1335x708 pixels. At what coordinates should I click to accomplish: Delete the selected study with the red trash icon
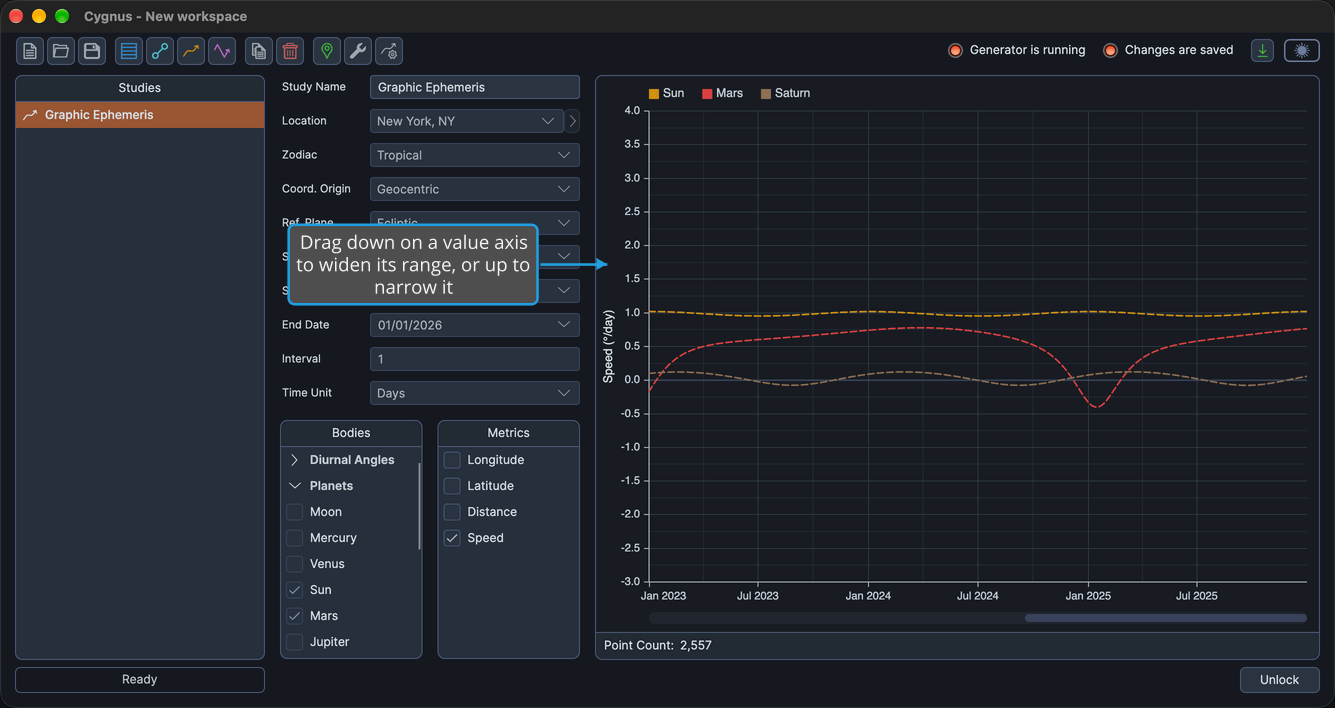pyautogui.click(x=290, y=51)
